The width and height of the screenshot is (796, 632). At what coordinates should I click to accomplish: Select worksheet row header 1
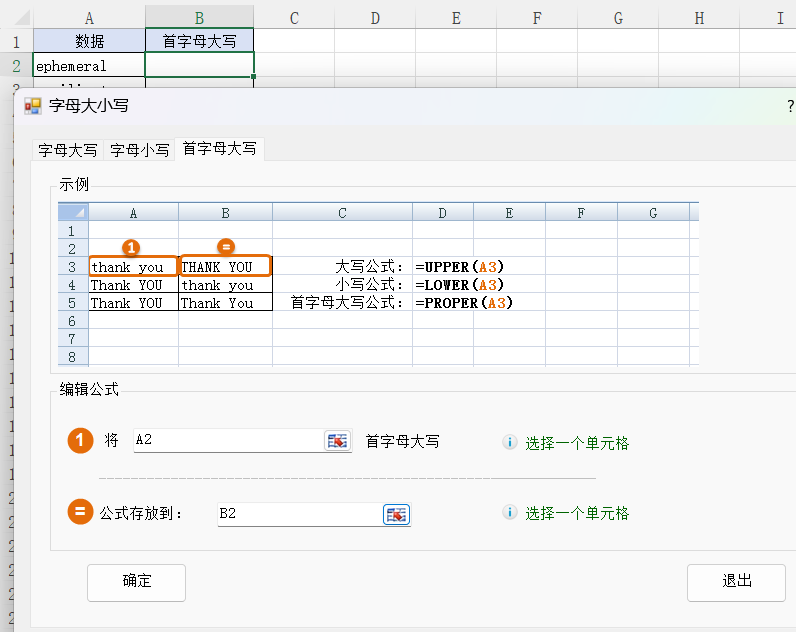tap(16, 41)
